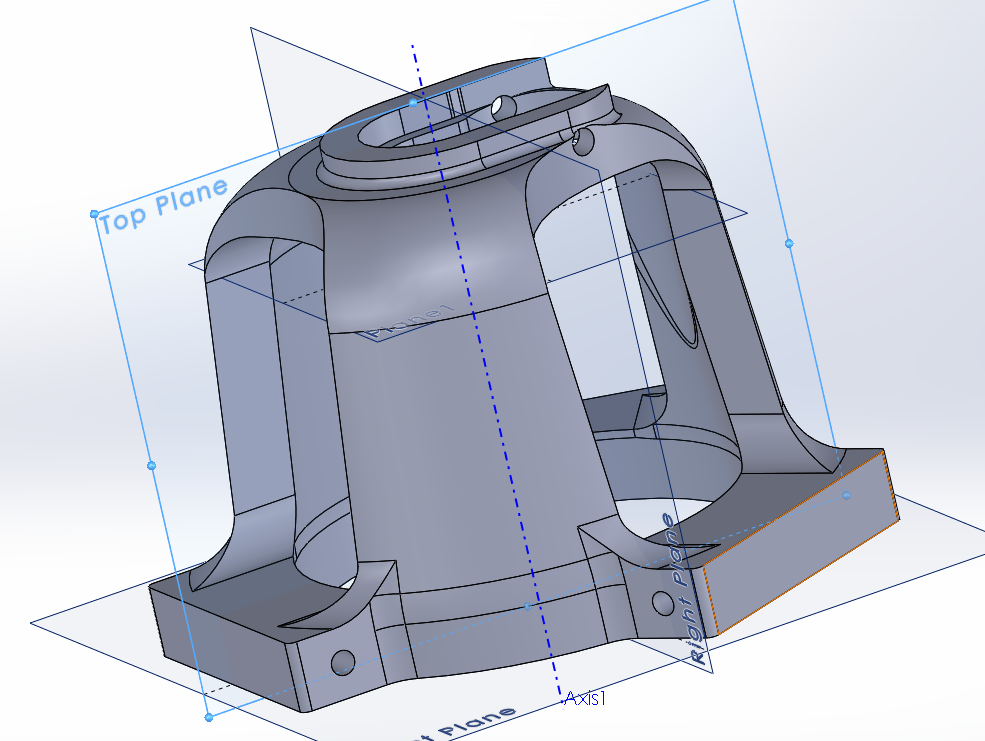Grab the Top Plane handle on the top ring
The image size is (985, 741).
pyautogui.click(x=413, y=102)
